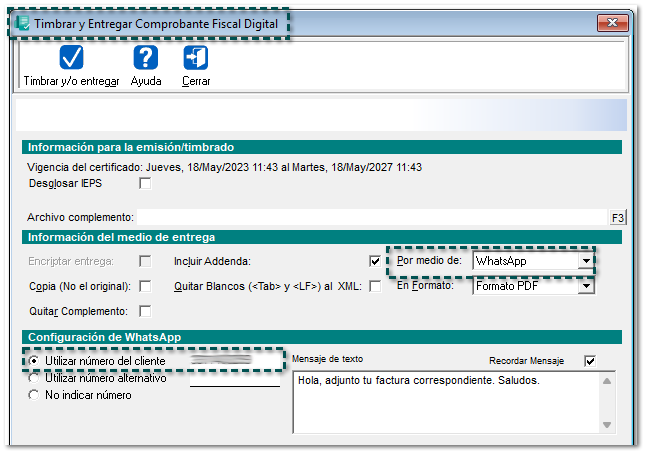The image size is (650, 454).
Task: Choose Utilizar número alternativo radio button
Action: click(35, 378)
